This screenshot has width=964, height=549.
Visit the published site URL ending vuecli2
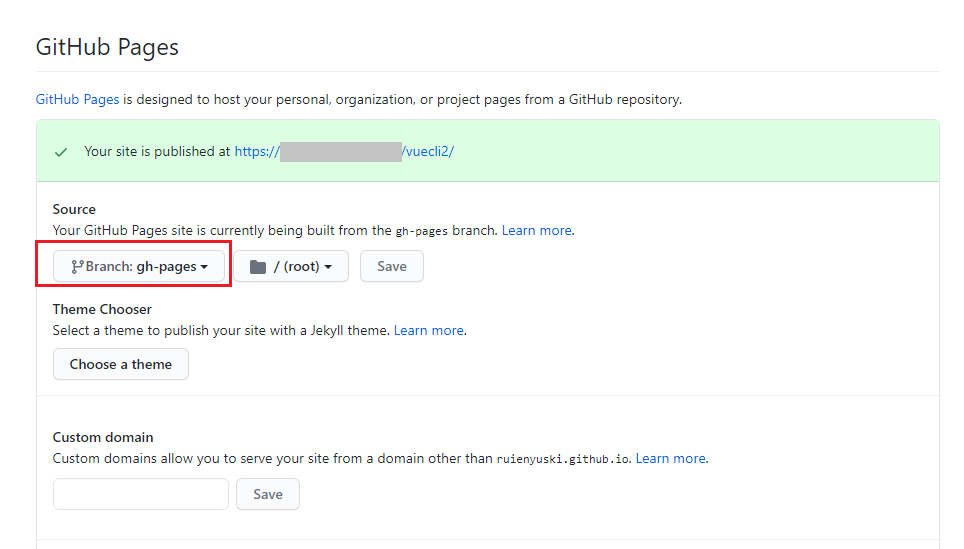(344, 152)
